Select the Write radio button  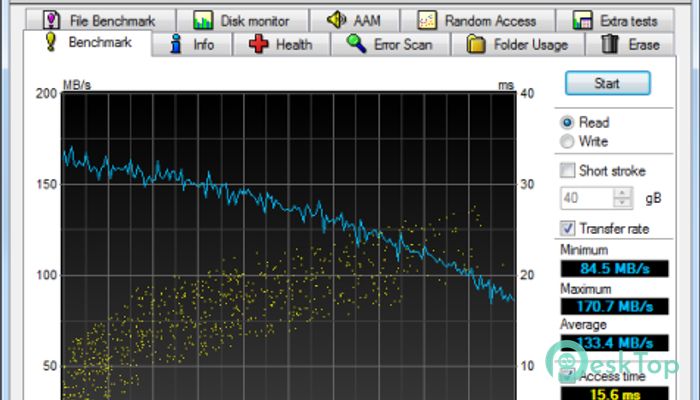pyautogui.click(x=567, y=142)
